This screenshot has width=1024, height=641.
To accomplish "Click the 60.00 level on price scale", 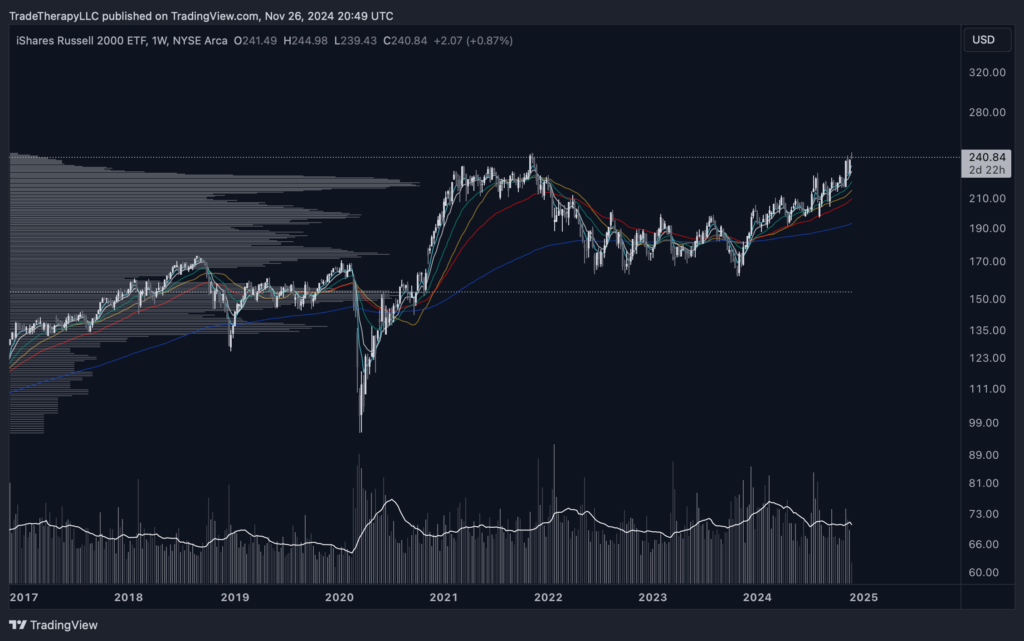I will [x=986, y=573].
